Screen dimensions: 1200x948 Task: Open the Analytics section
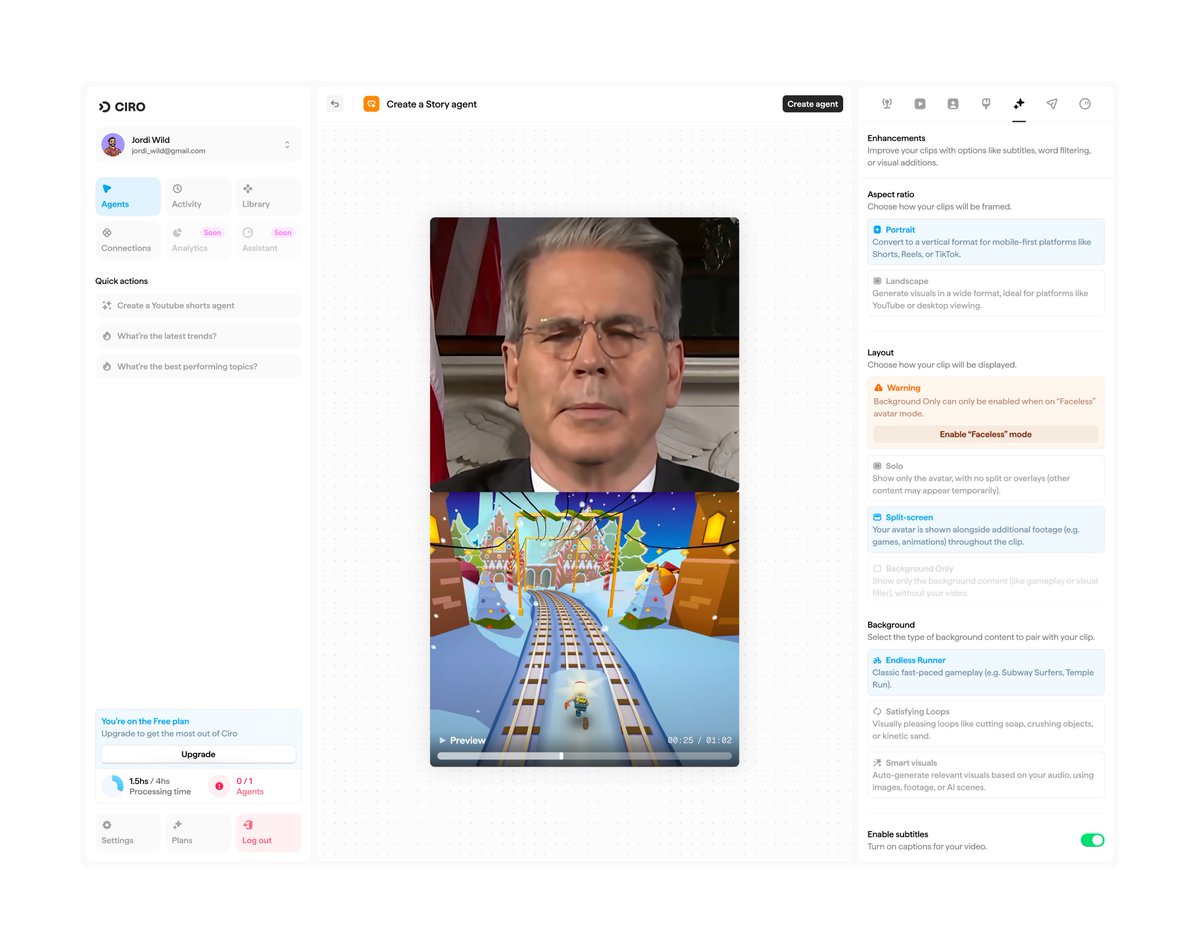198,240
